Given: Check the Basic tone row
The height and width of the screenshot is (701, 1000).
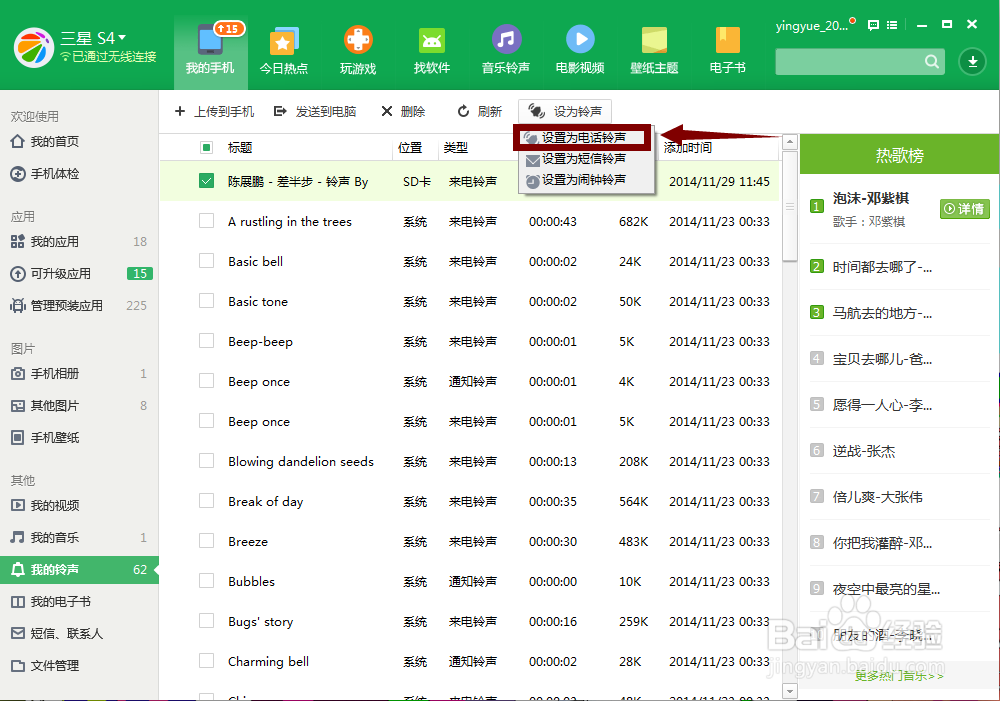Looking at the screenshot, I should [206, 300].
